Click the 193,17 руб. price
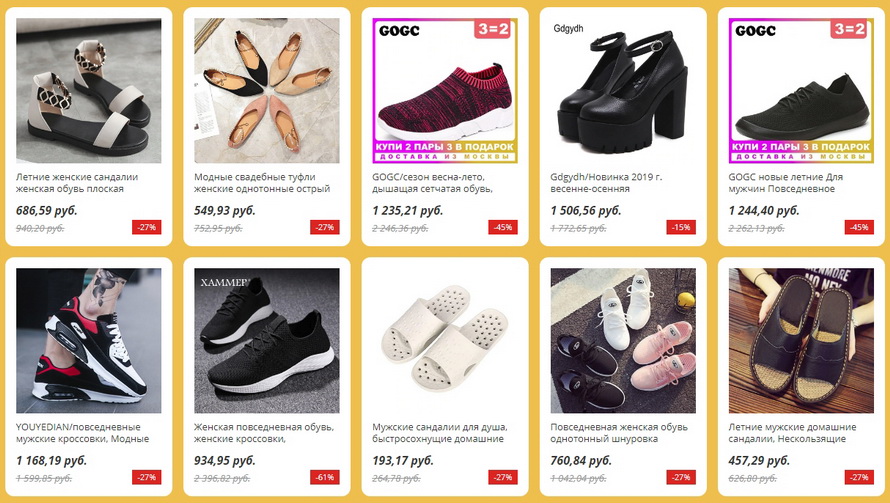The width and height of the screenshot is (890, 503). point(403,460)
